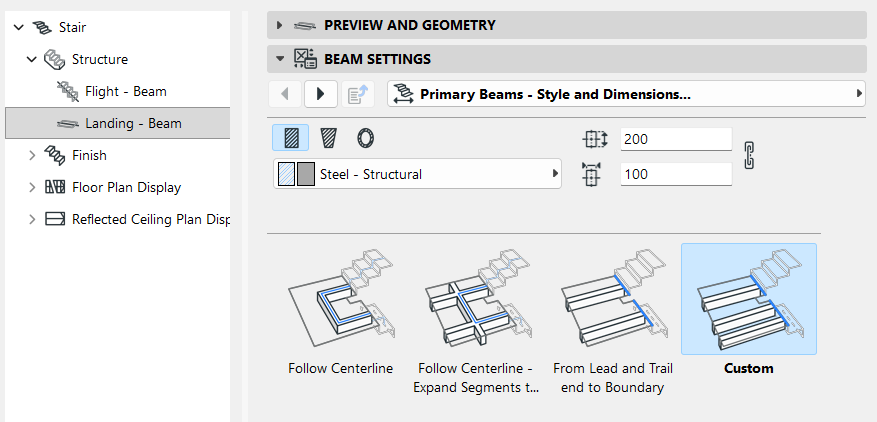Select the circular beam profile icon
The image size is (877, 422).
pos(365,138)
